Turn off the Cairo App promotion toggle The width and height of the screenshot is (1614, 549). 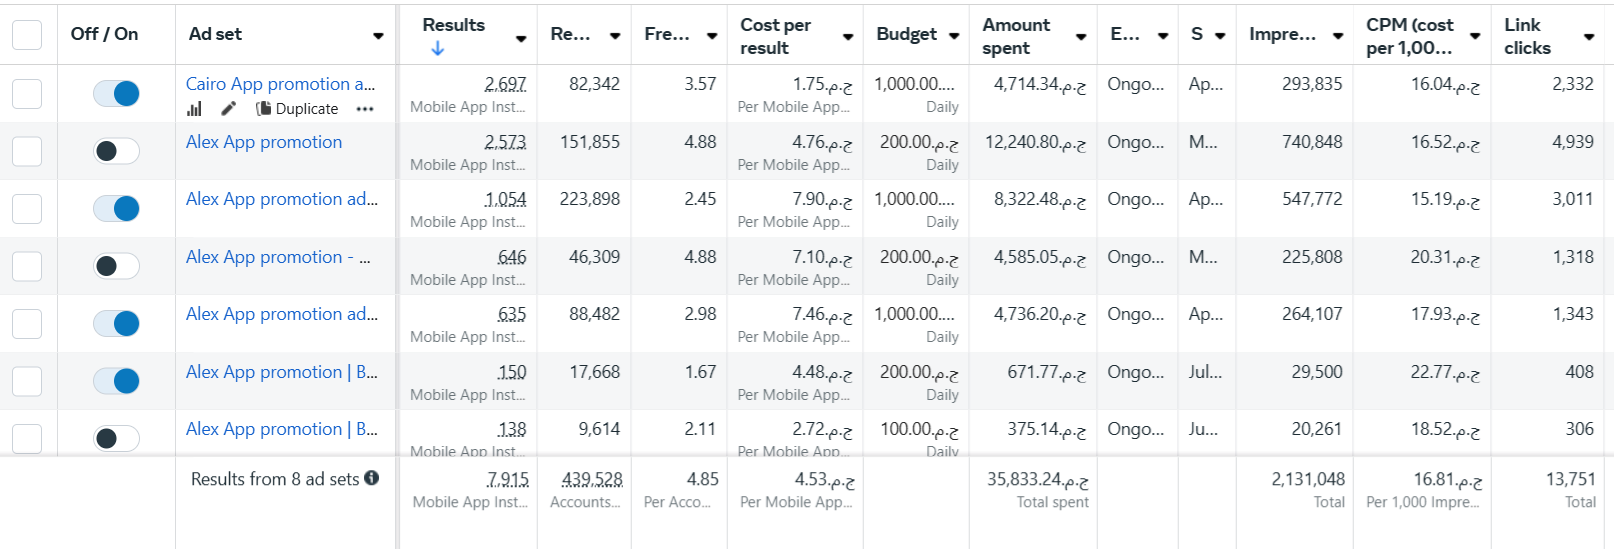pyautogui.click(x=116, y=93)
